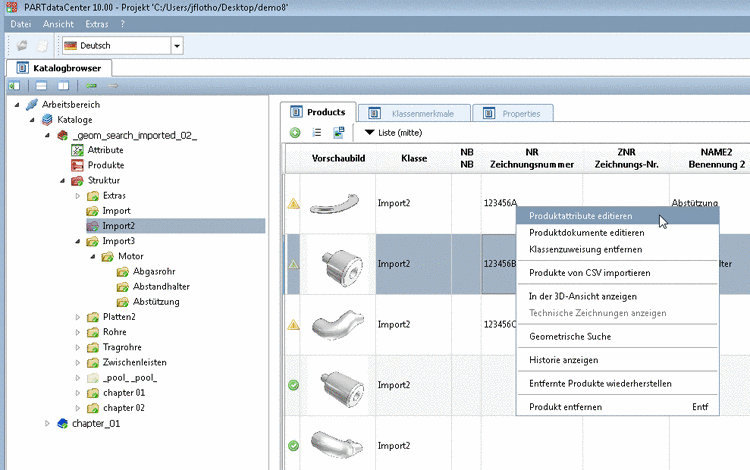Click the 123456C product thumbnail
Image resolution: width=750 pixels, height=470 pixels.
[338, 325]
